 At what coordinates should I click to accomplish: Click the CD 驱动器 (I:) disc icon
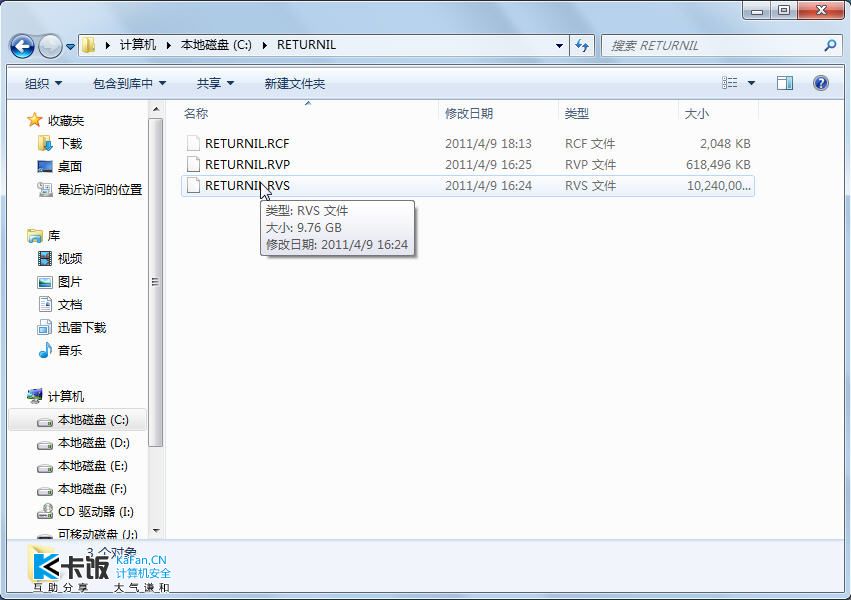[x=45, y=512]
